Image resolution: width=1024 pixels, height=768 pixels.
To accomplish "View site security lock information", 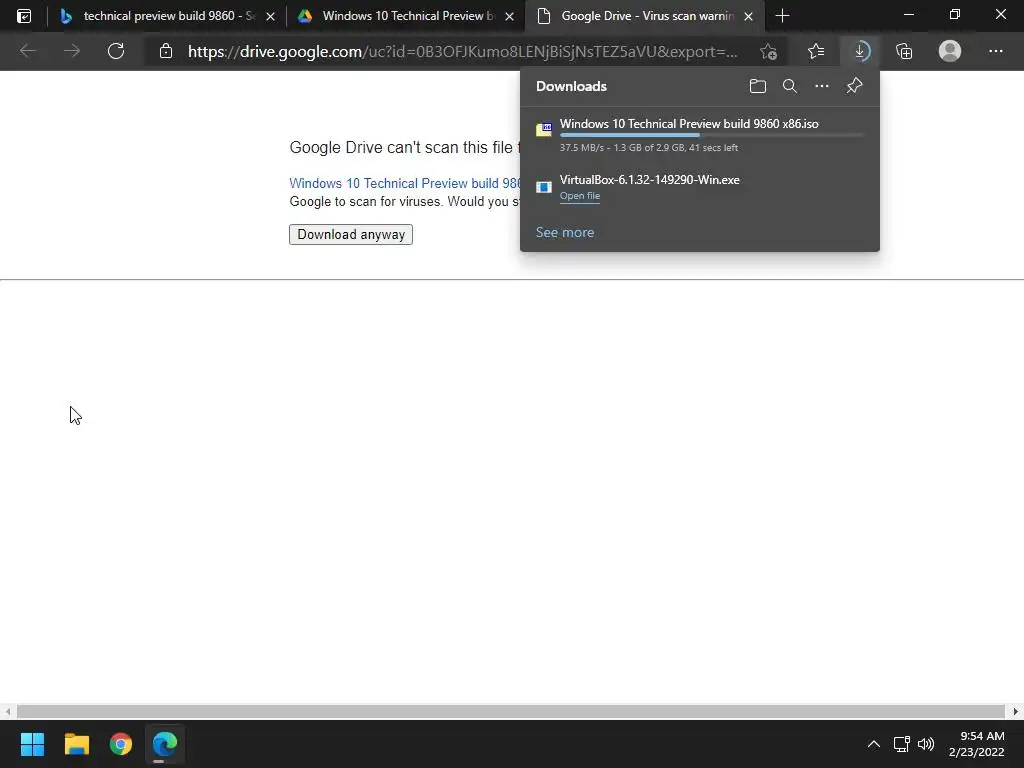I will [166, 51].
